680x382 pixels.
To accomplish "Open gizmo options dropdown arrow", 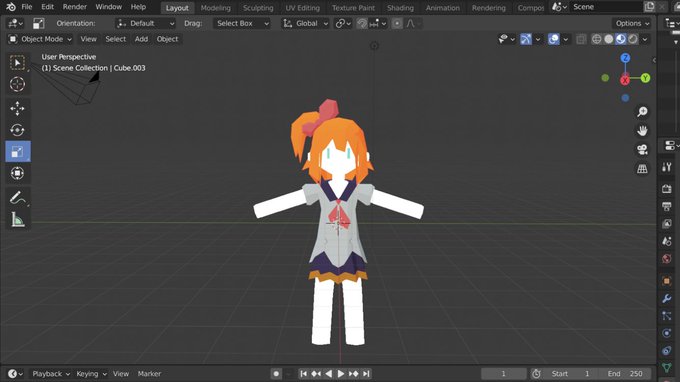I will pos(538,39).
